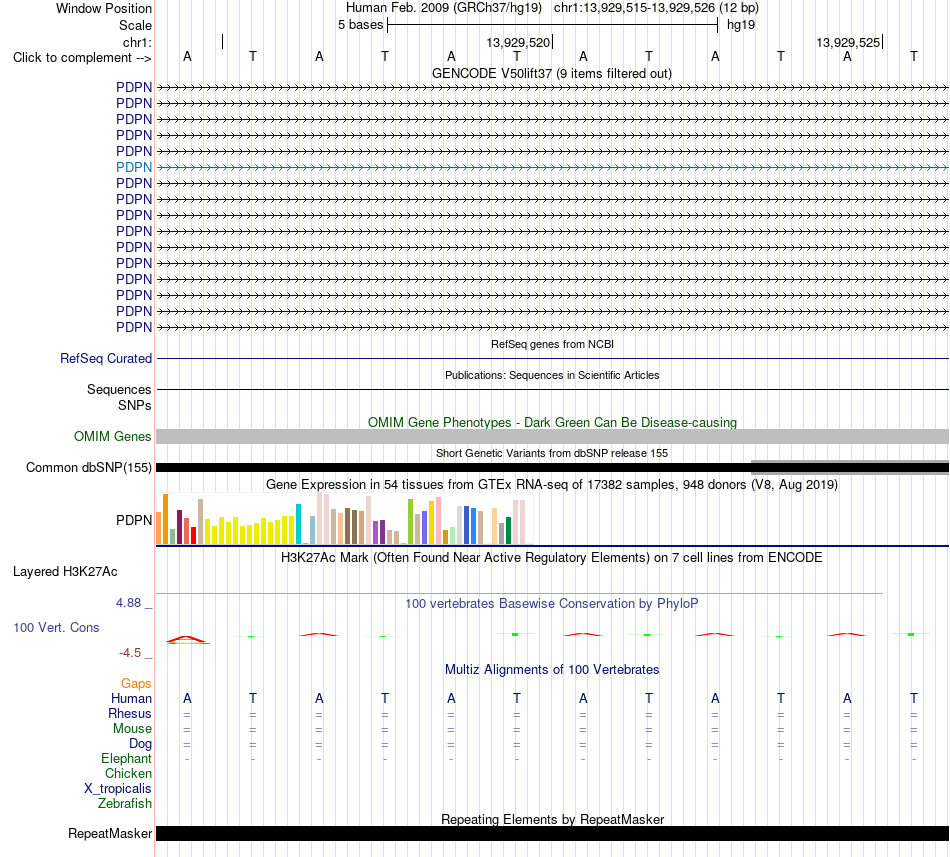Click the Zebrafish alignment row label
Viewport: 950px width, 857px height.
click(125, 803)
